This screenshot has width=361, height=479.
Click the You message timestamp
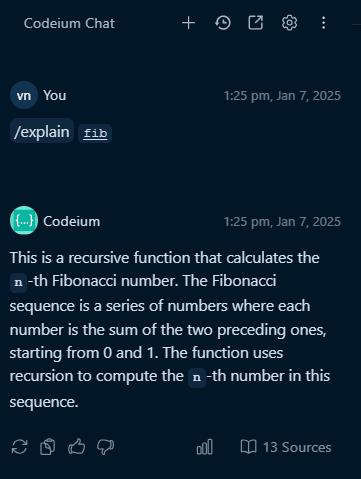click(282, 96)
